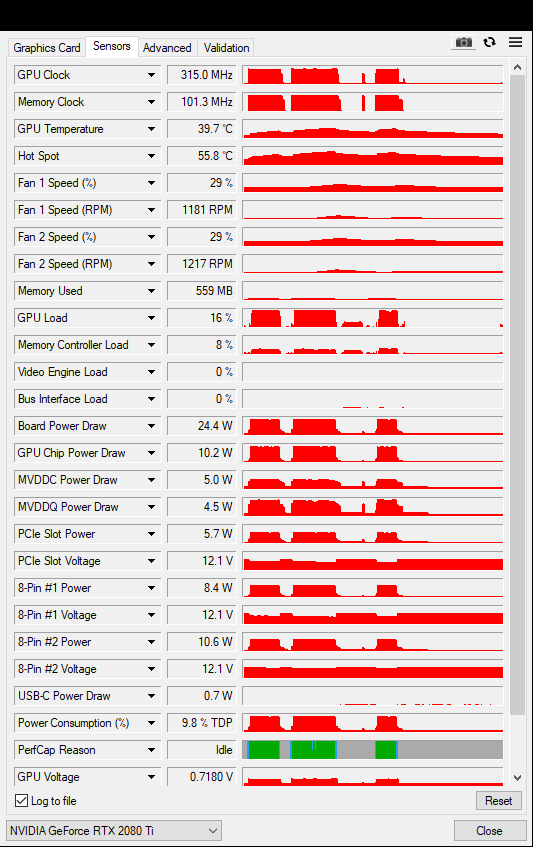Take a screenshot with the camera icon

[463, 42]
